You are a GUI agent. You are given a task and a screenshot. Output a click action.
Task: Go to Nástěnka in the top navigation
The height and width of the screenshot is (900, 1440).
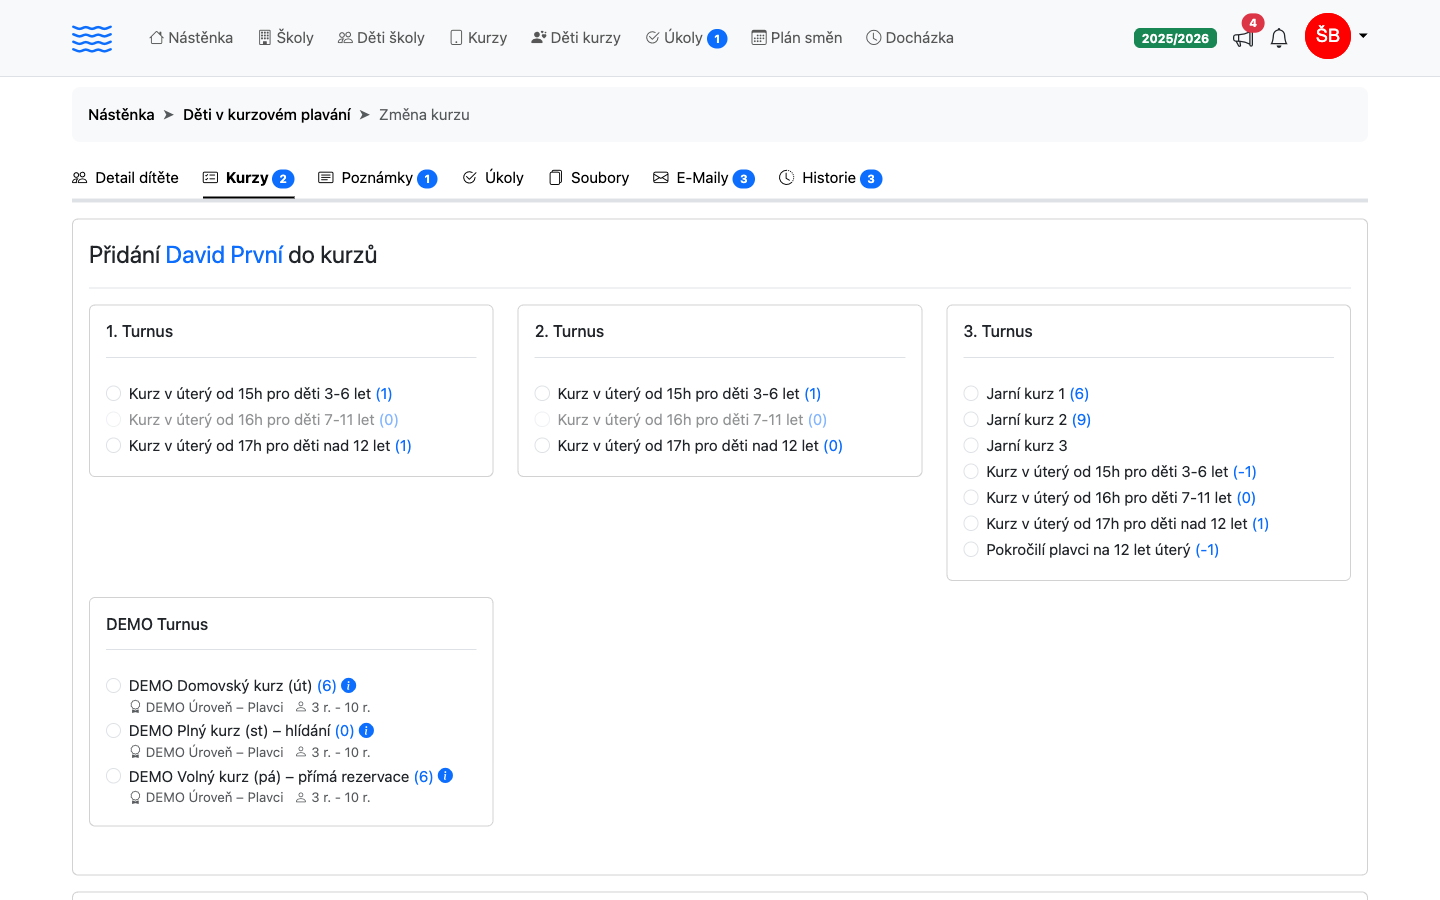point(191,38)
